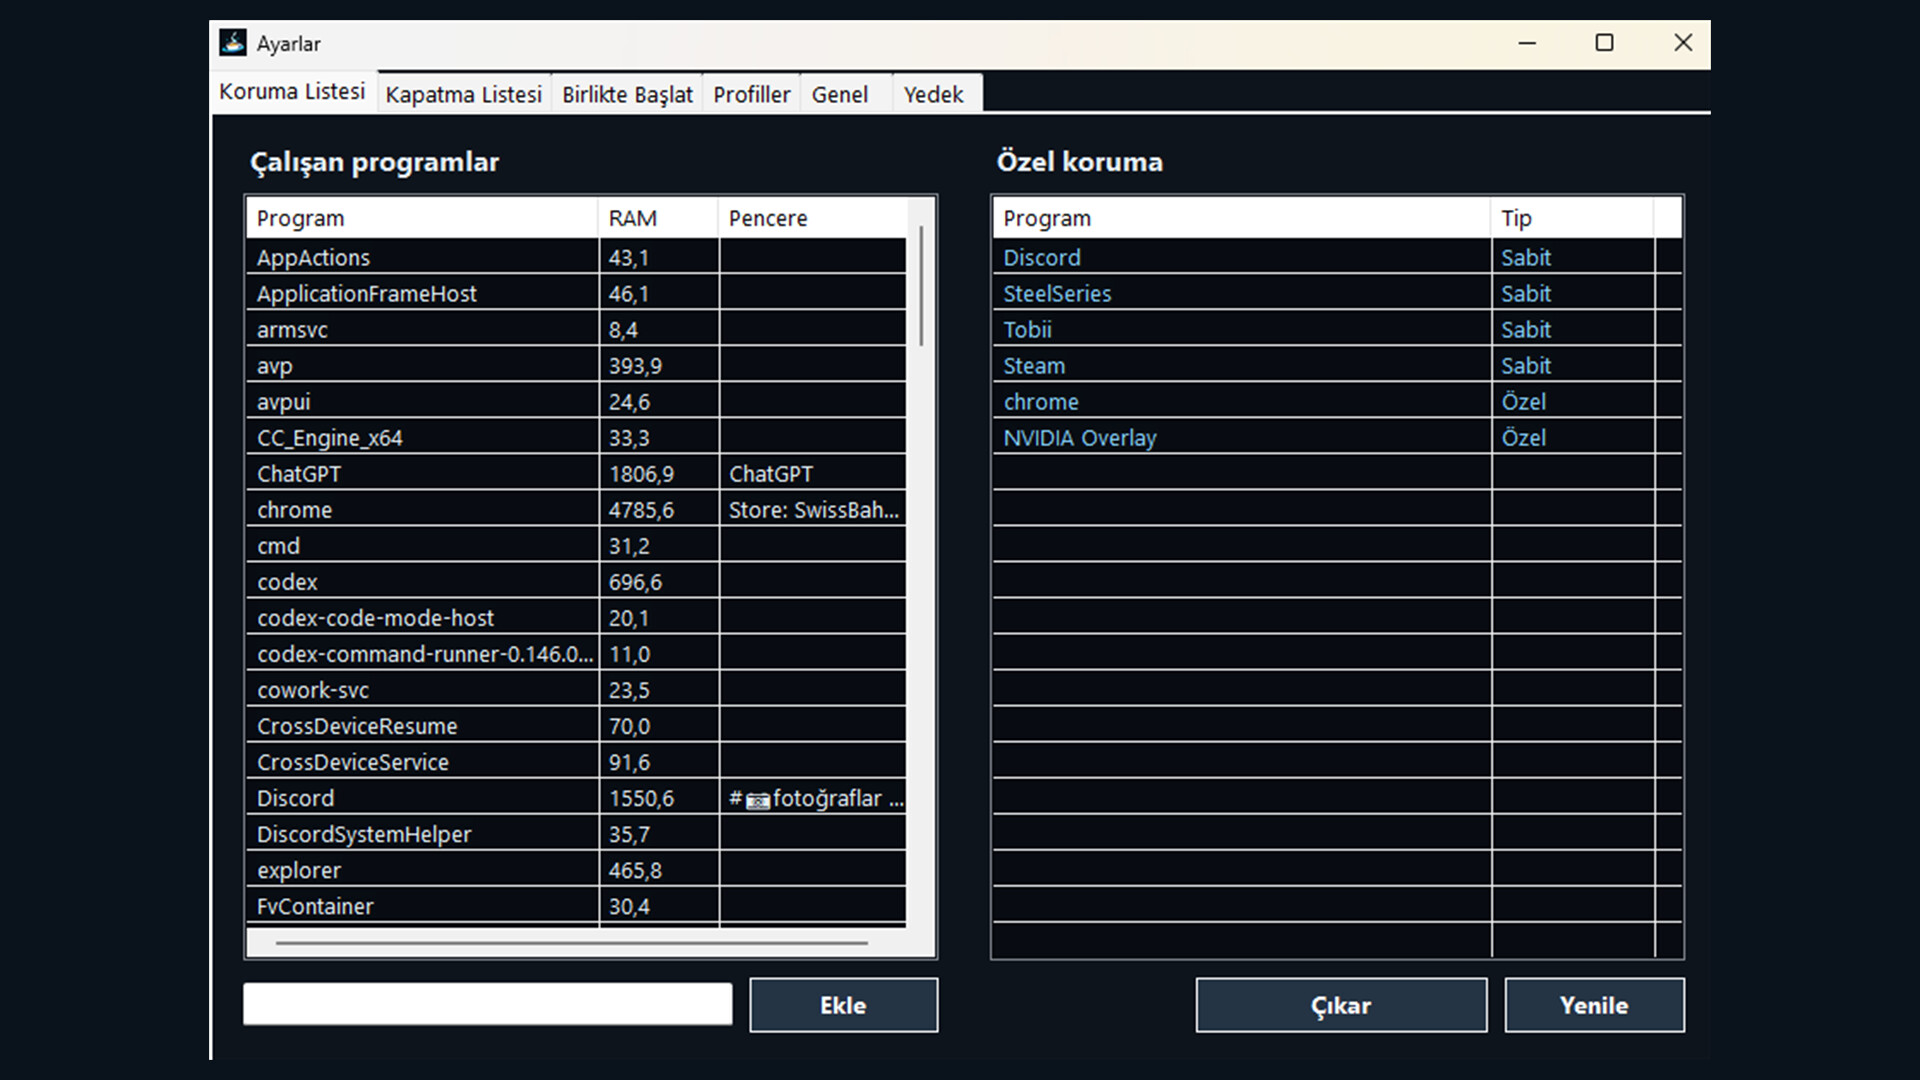Click RAM value 1806,9

[x=641, y=474]
